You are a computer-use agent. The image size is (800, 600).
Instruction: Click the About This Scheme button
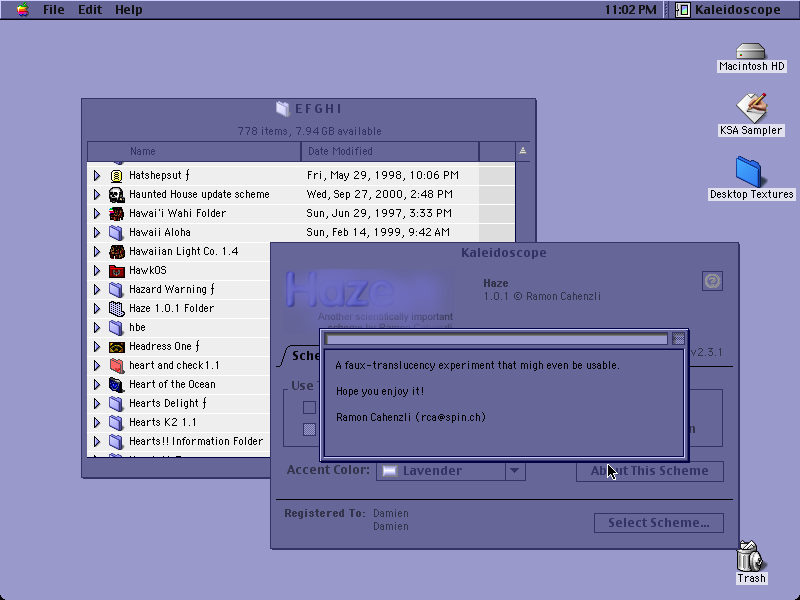[x=649, y=471]
